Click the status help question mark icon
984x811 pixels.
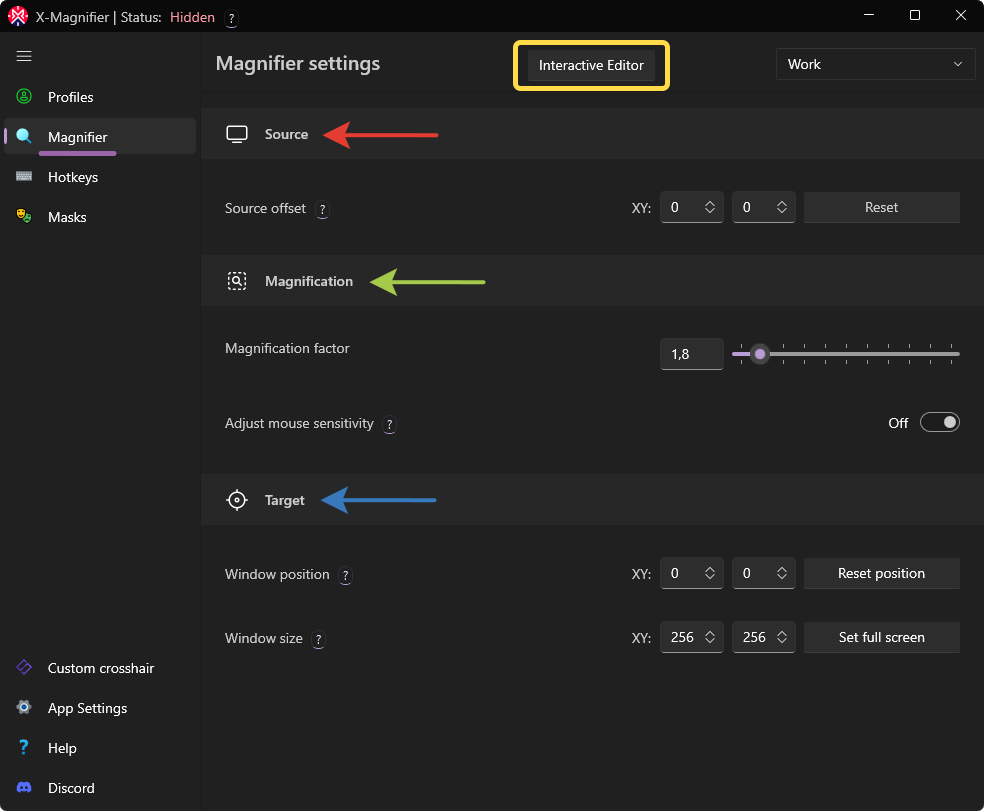(x=231, y=18)
